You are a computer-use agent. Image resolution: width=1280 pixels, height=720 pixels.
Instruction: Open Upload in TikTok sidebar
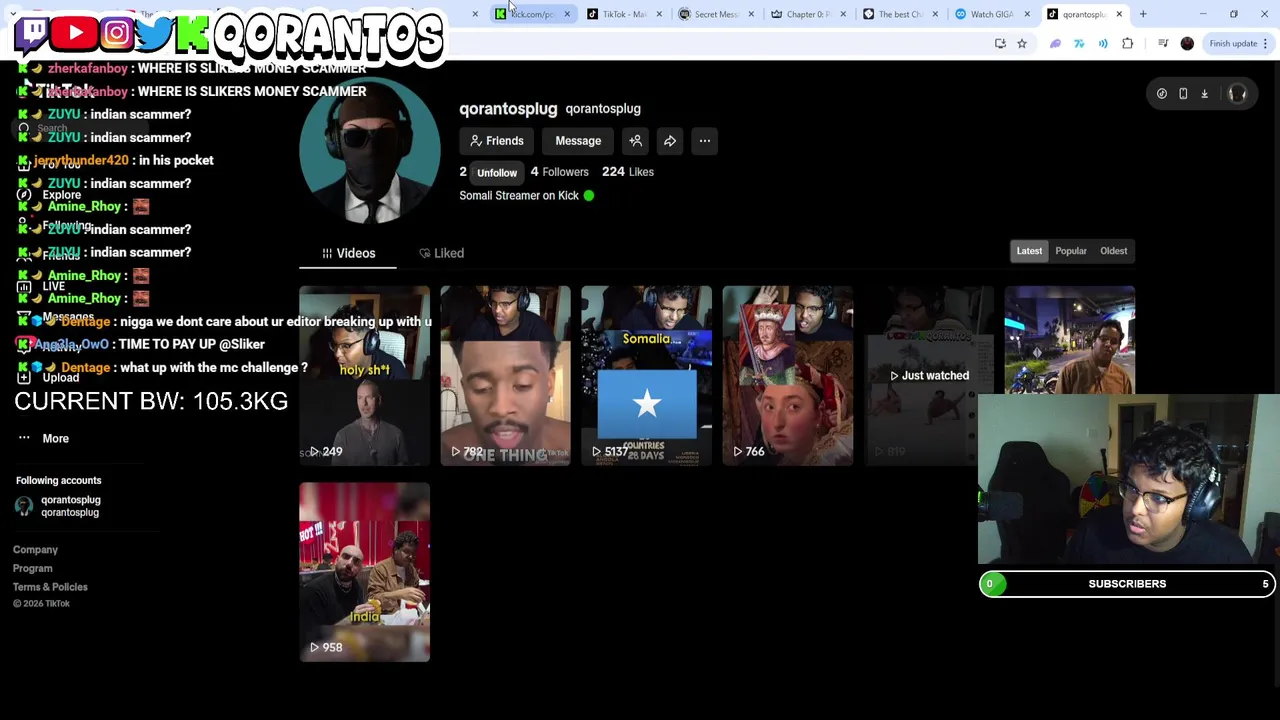[50, 378]
